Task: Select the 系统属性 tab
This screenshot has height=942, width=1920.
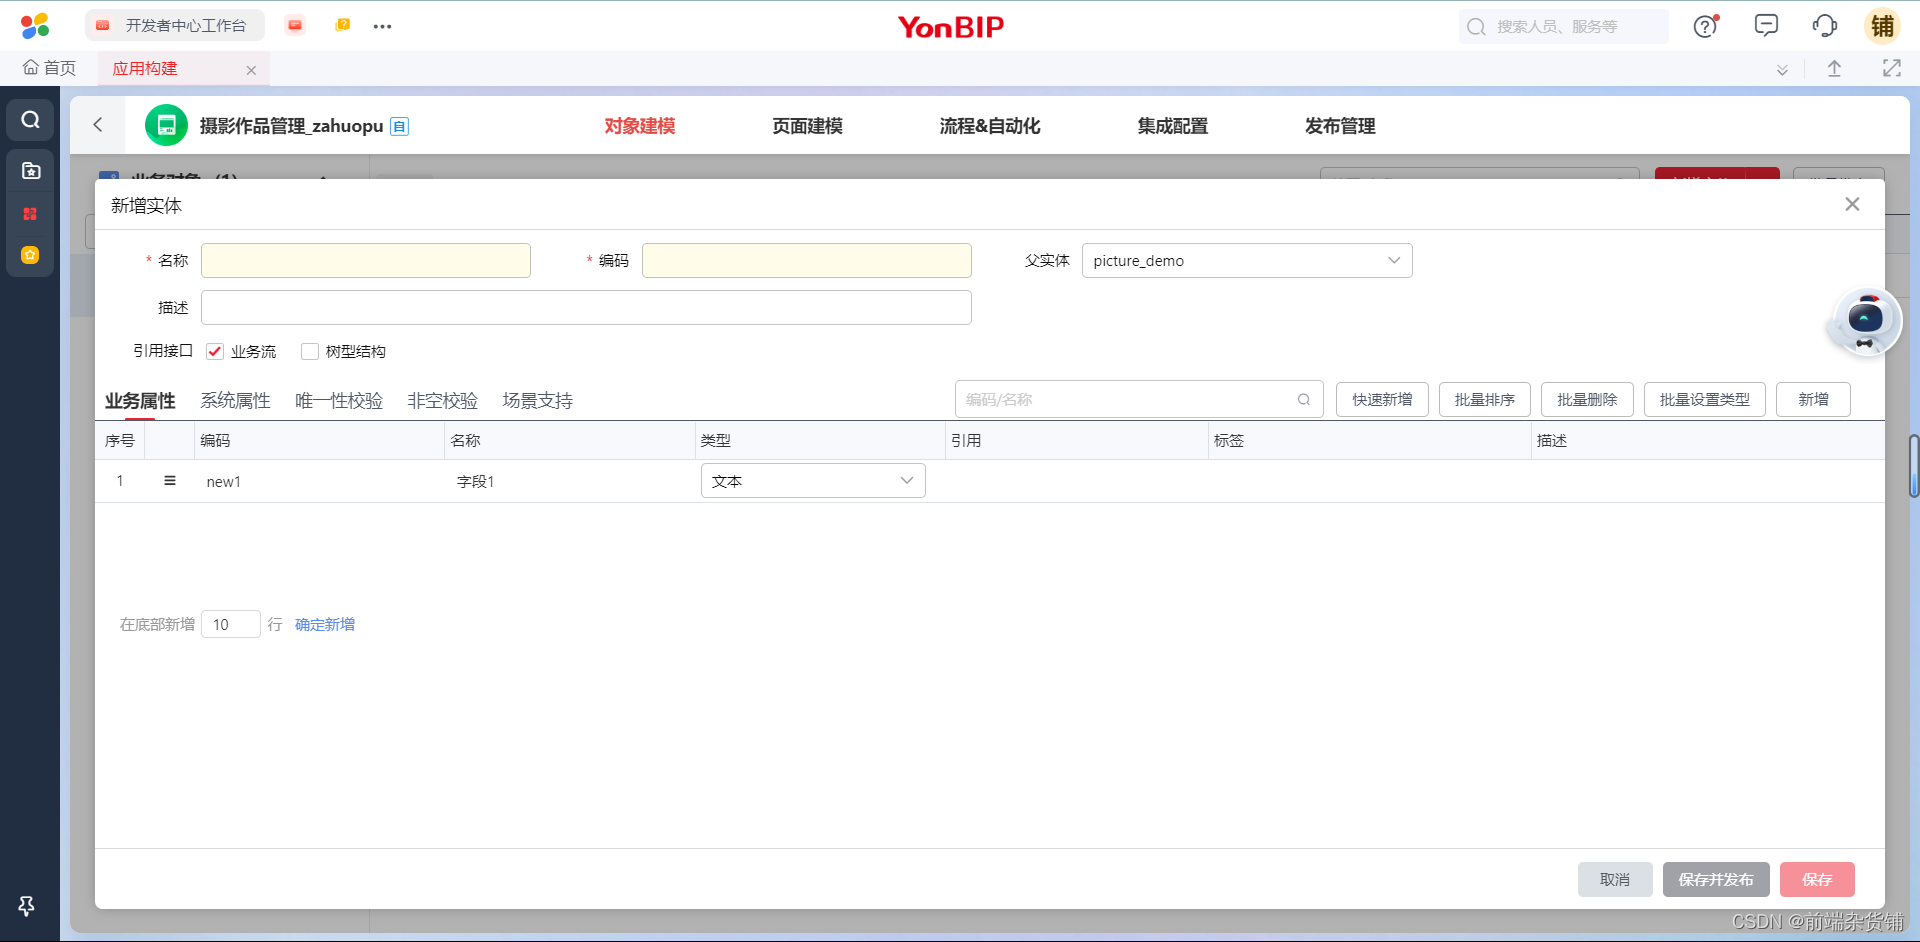Action: (x=235, y=401)
